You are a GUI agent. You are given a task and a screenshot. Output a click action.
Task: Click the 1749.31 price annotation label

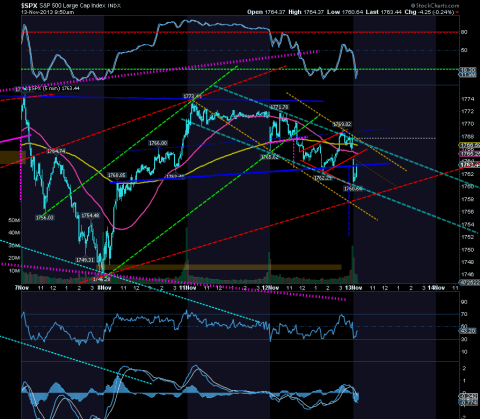click(x=85, y=260)
